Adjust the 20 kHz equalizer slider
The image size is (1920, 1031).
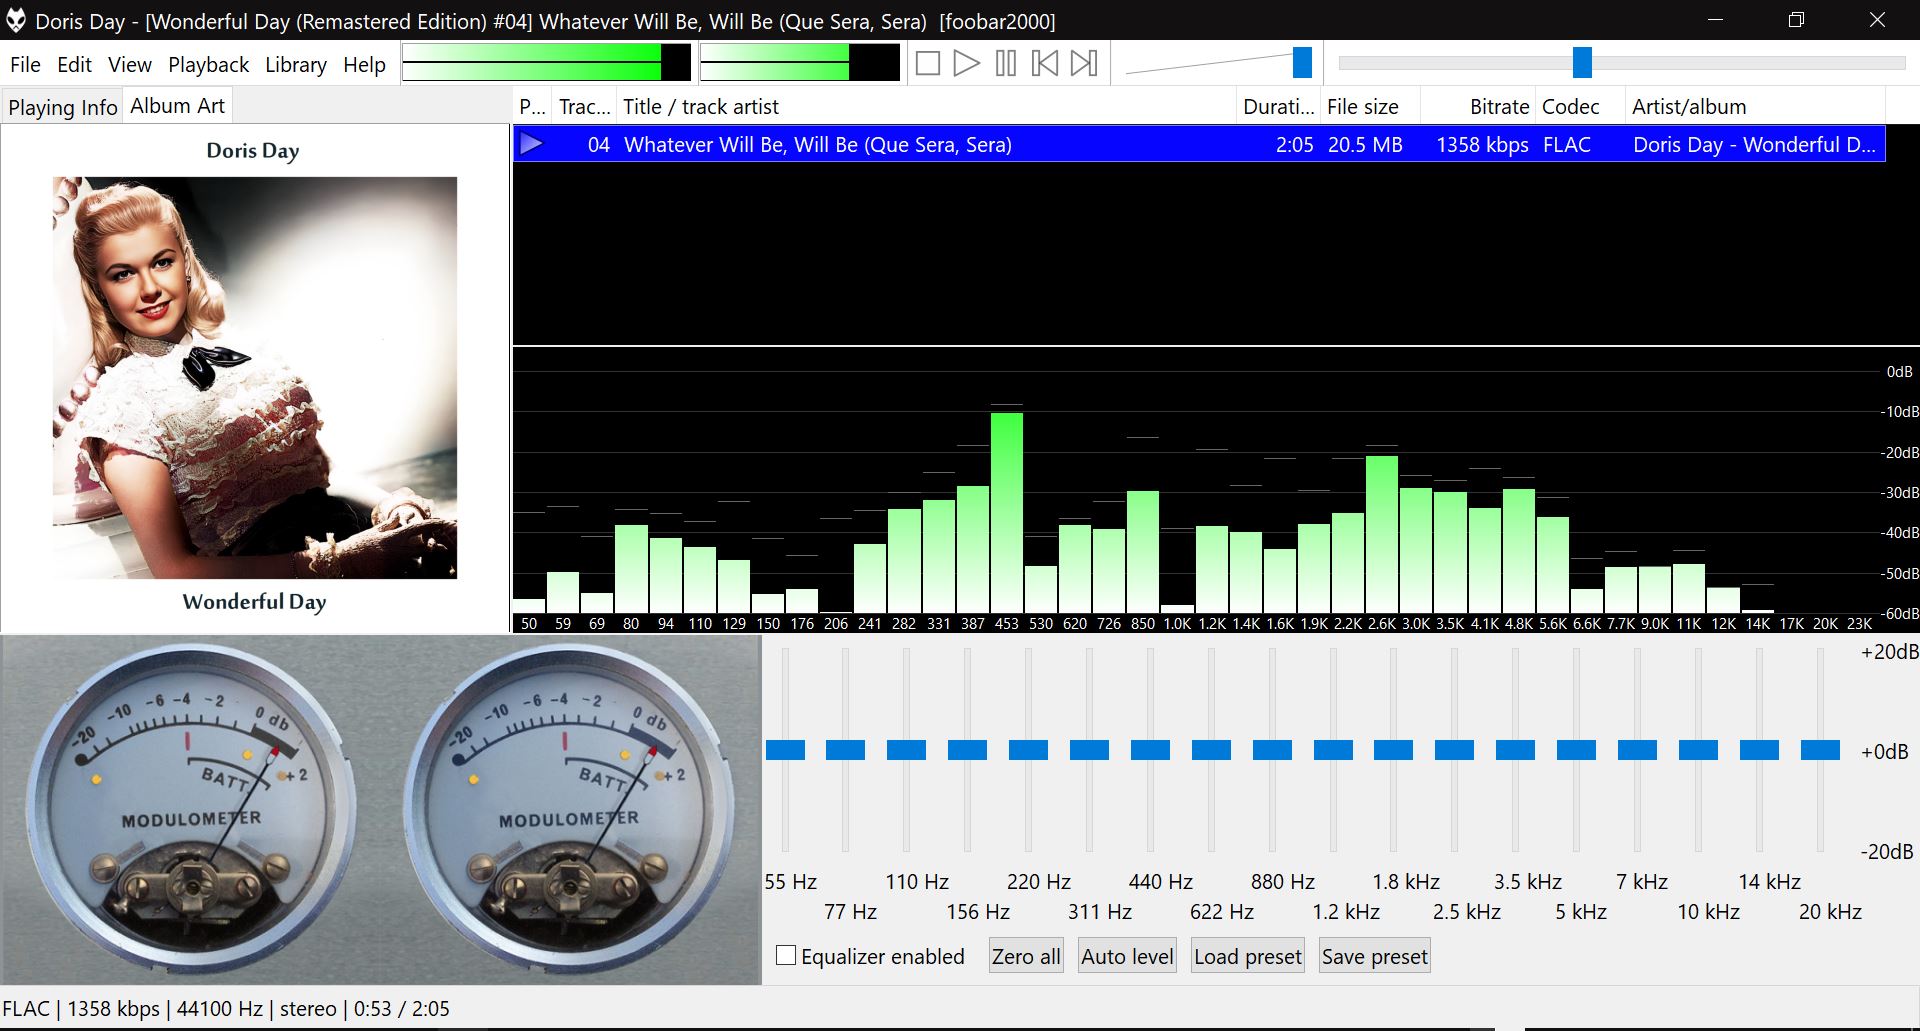pyautogui.click(x=1820, y=750)
